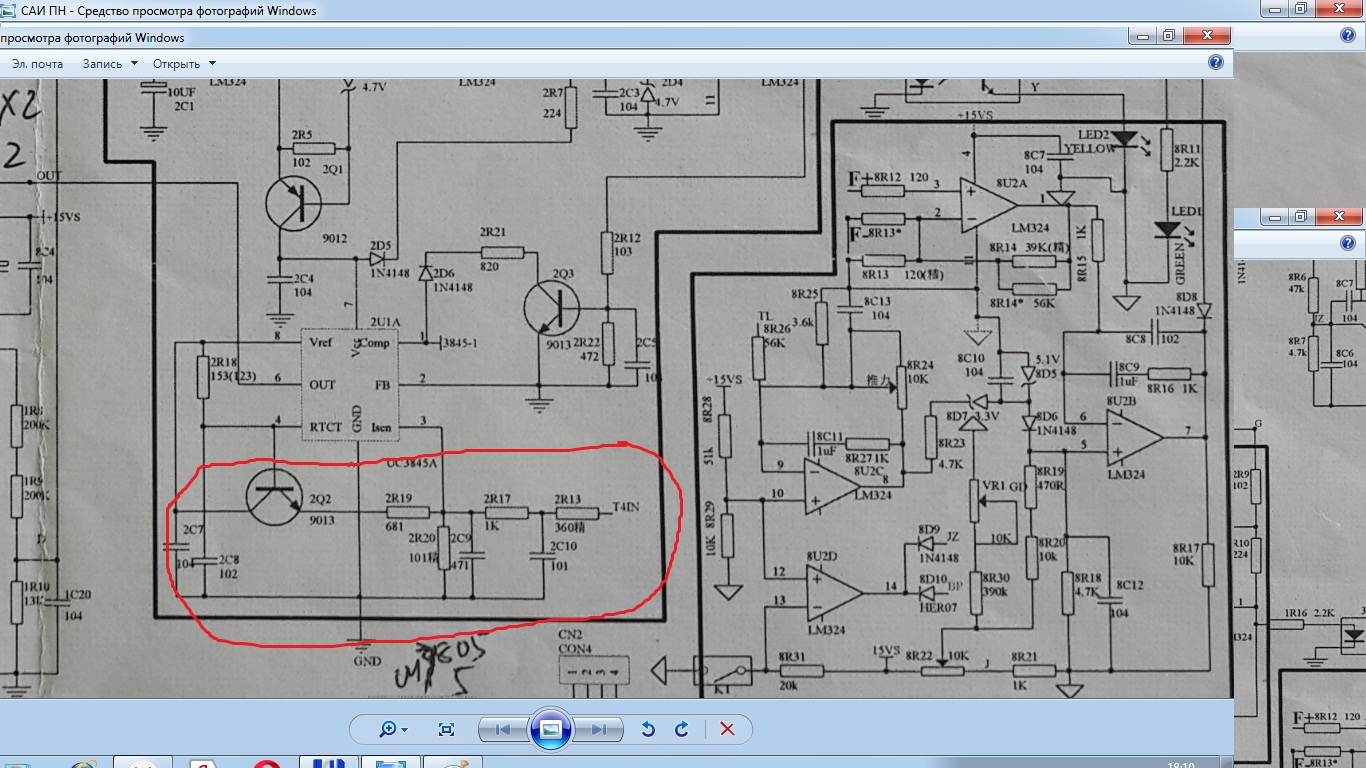Viewport: 1366px width, 768px height.
Task: Close the back САИ ПН window
Action: [x=1340, y=8]
